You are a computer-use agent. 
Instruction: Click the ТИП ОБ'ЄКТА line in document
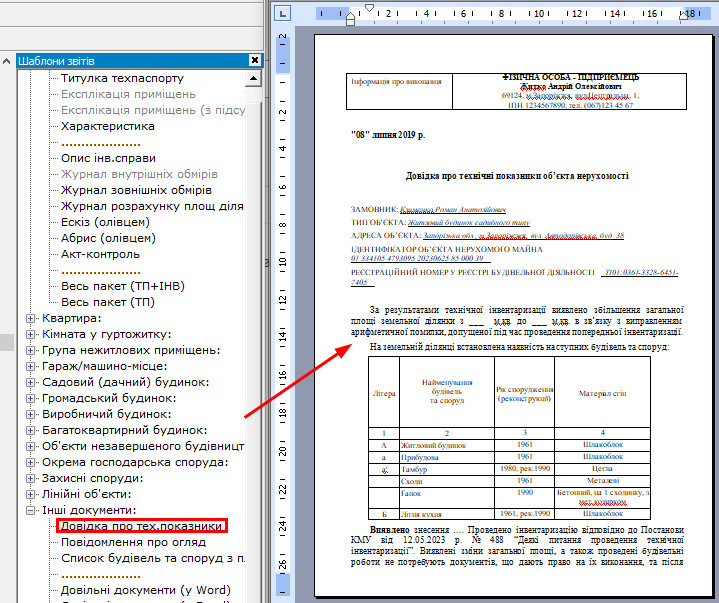(440, 222)
